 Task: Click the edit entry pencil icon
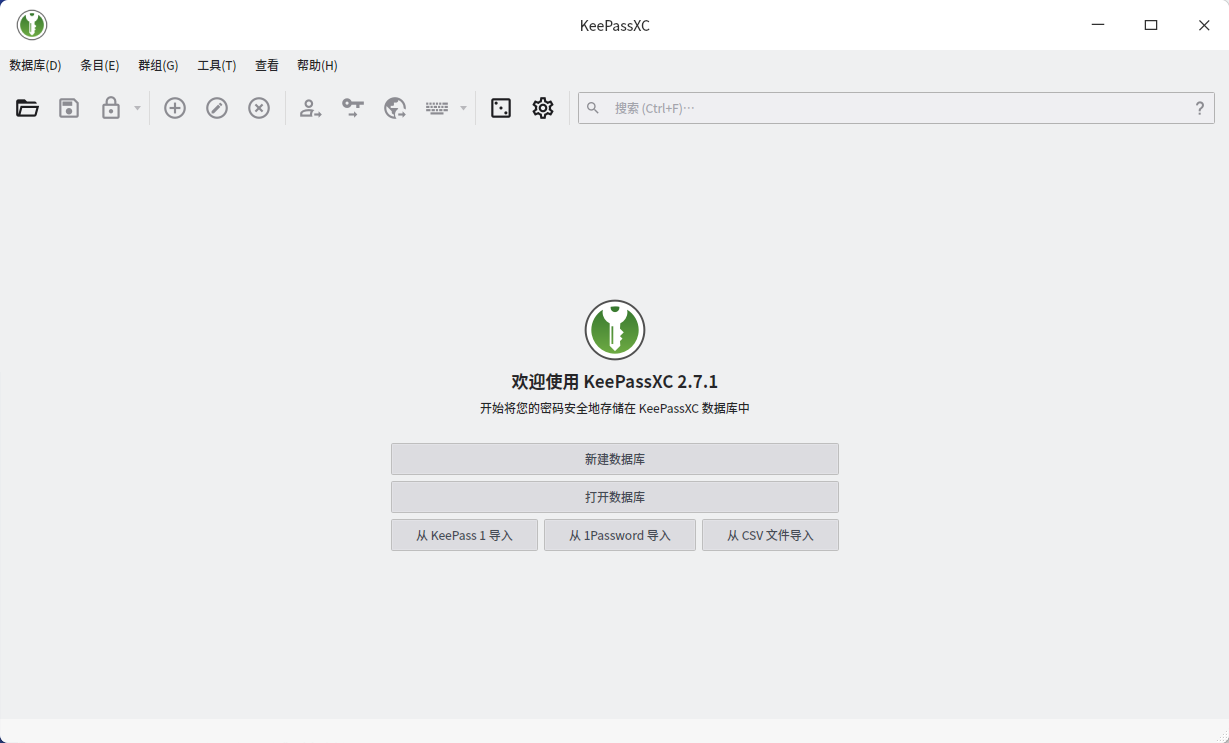coord(217,108)
